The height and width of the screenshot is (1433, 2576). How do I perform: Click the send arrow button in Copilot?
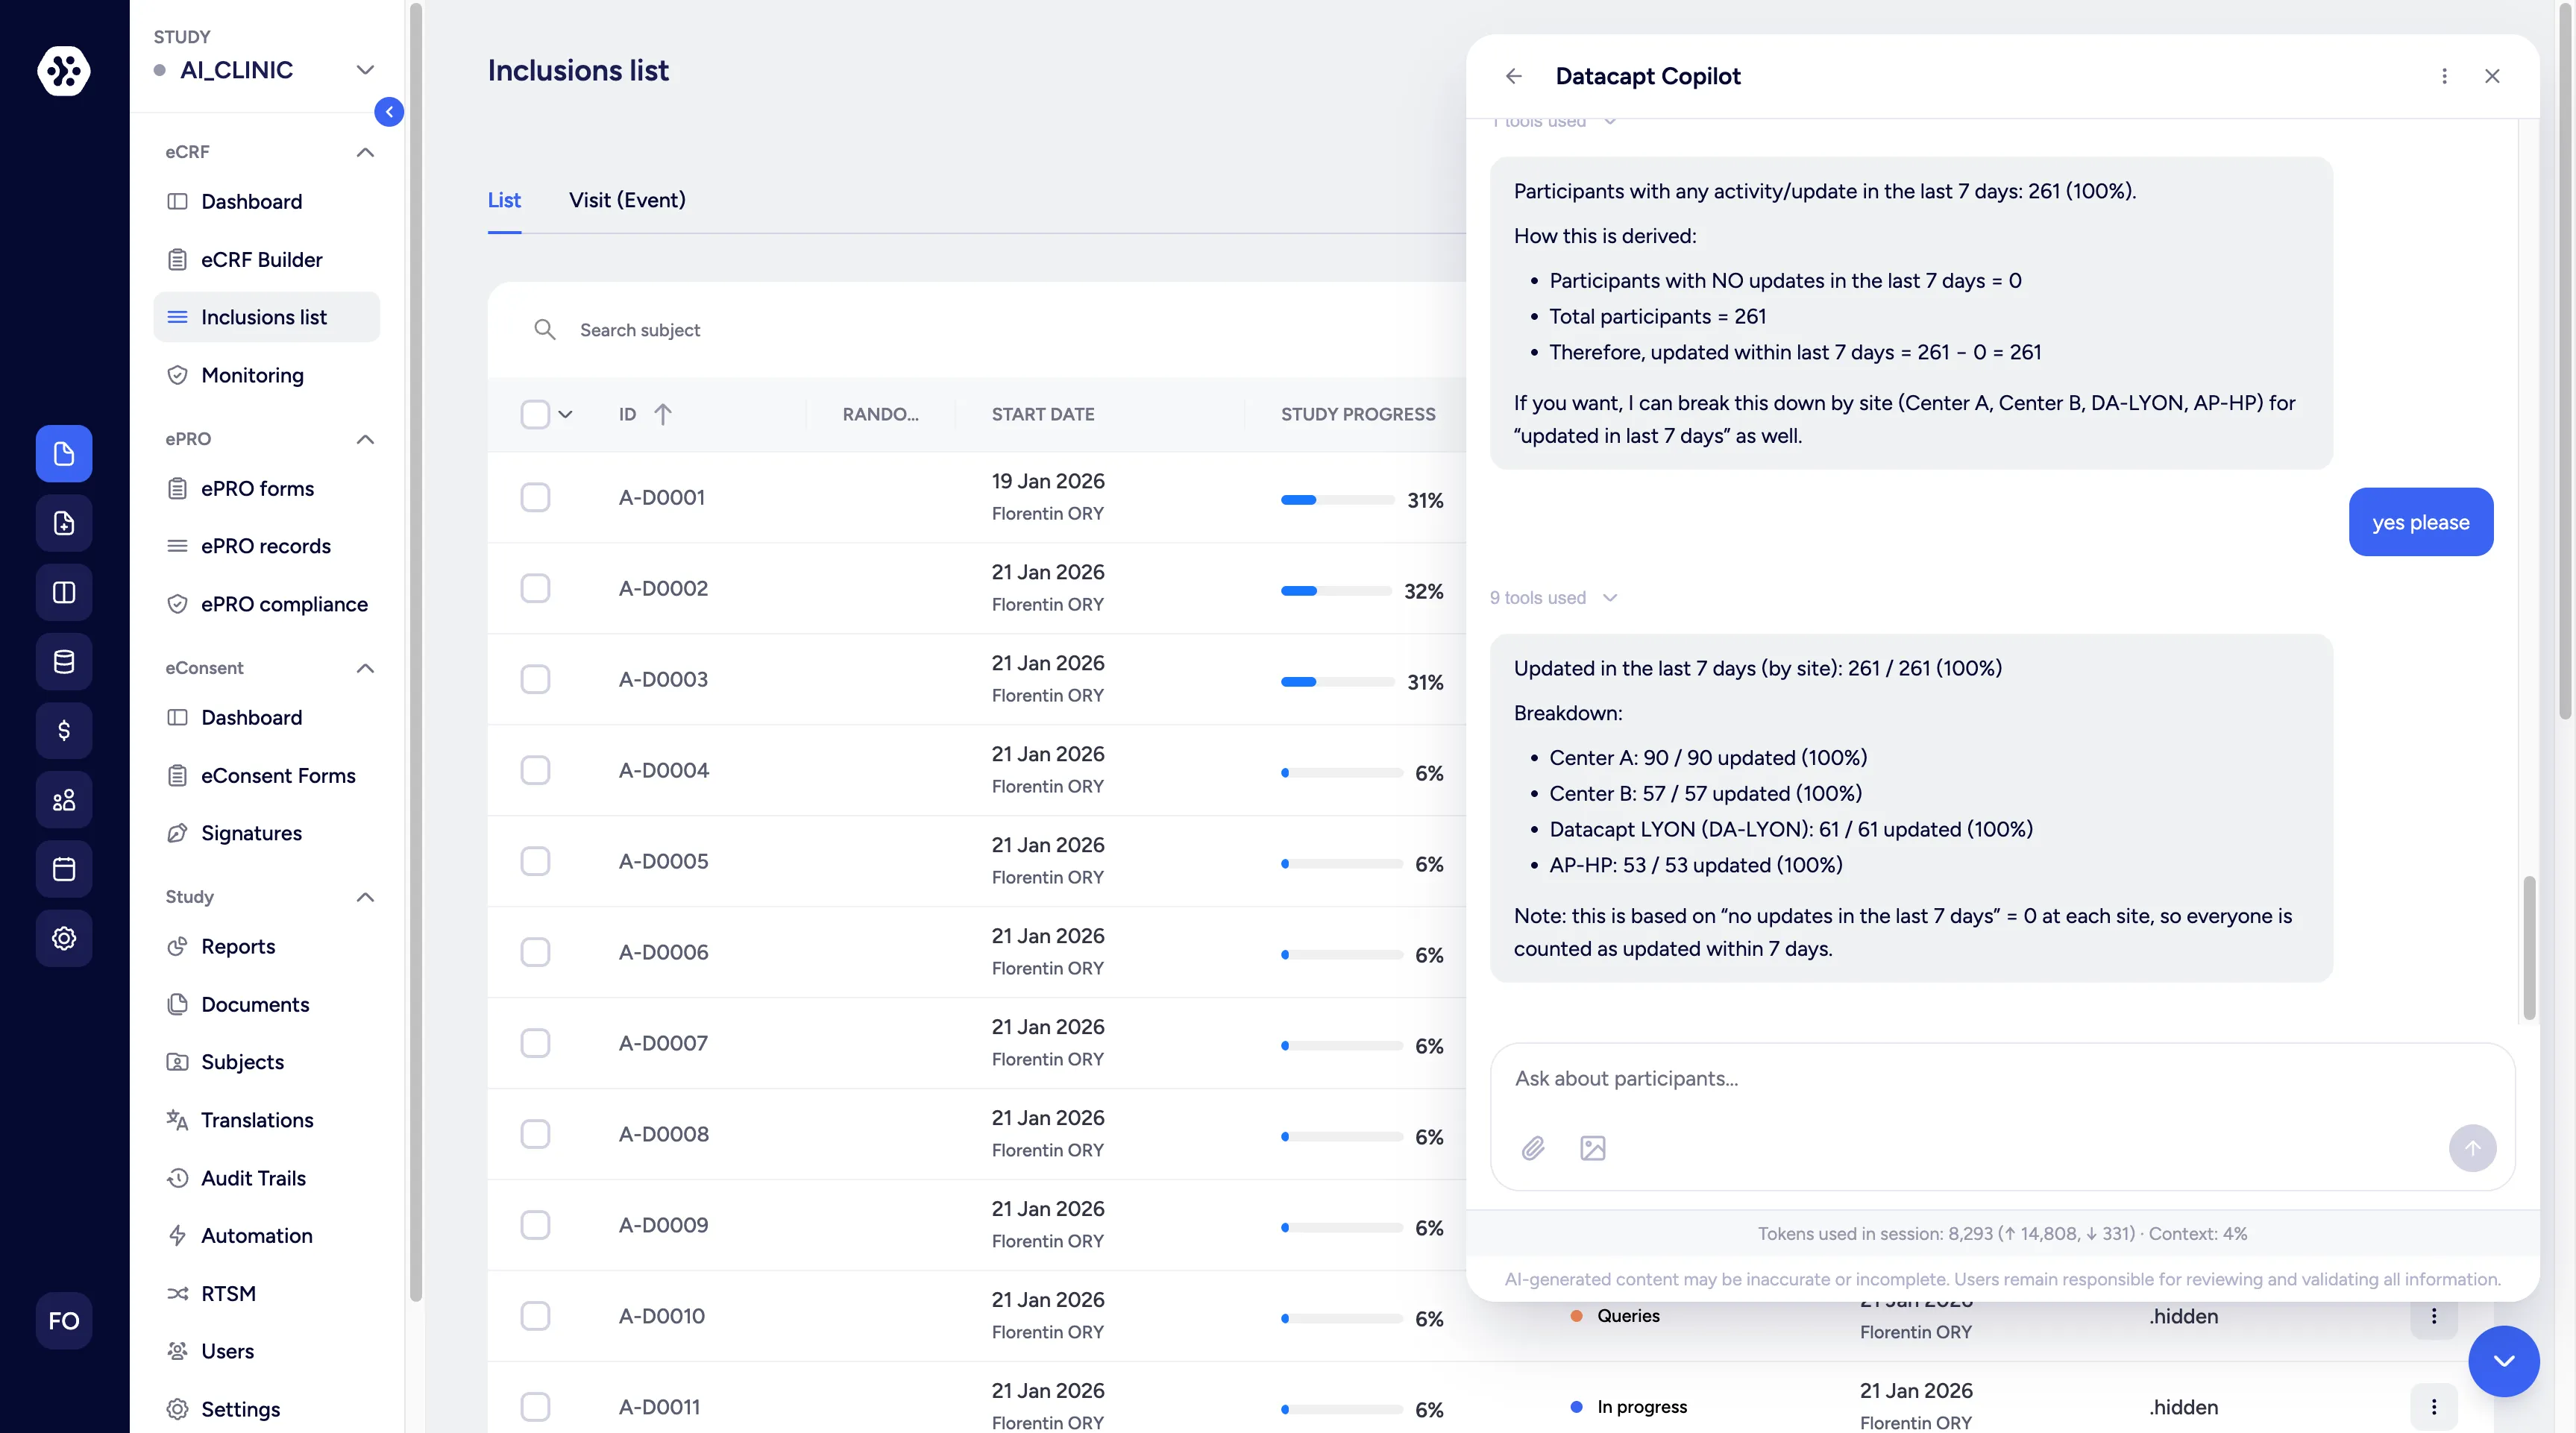tap(2472, 1148)
